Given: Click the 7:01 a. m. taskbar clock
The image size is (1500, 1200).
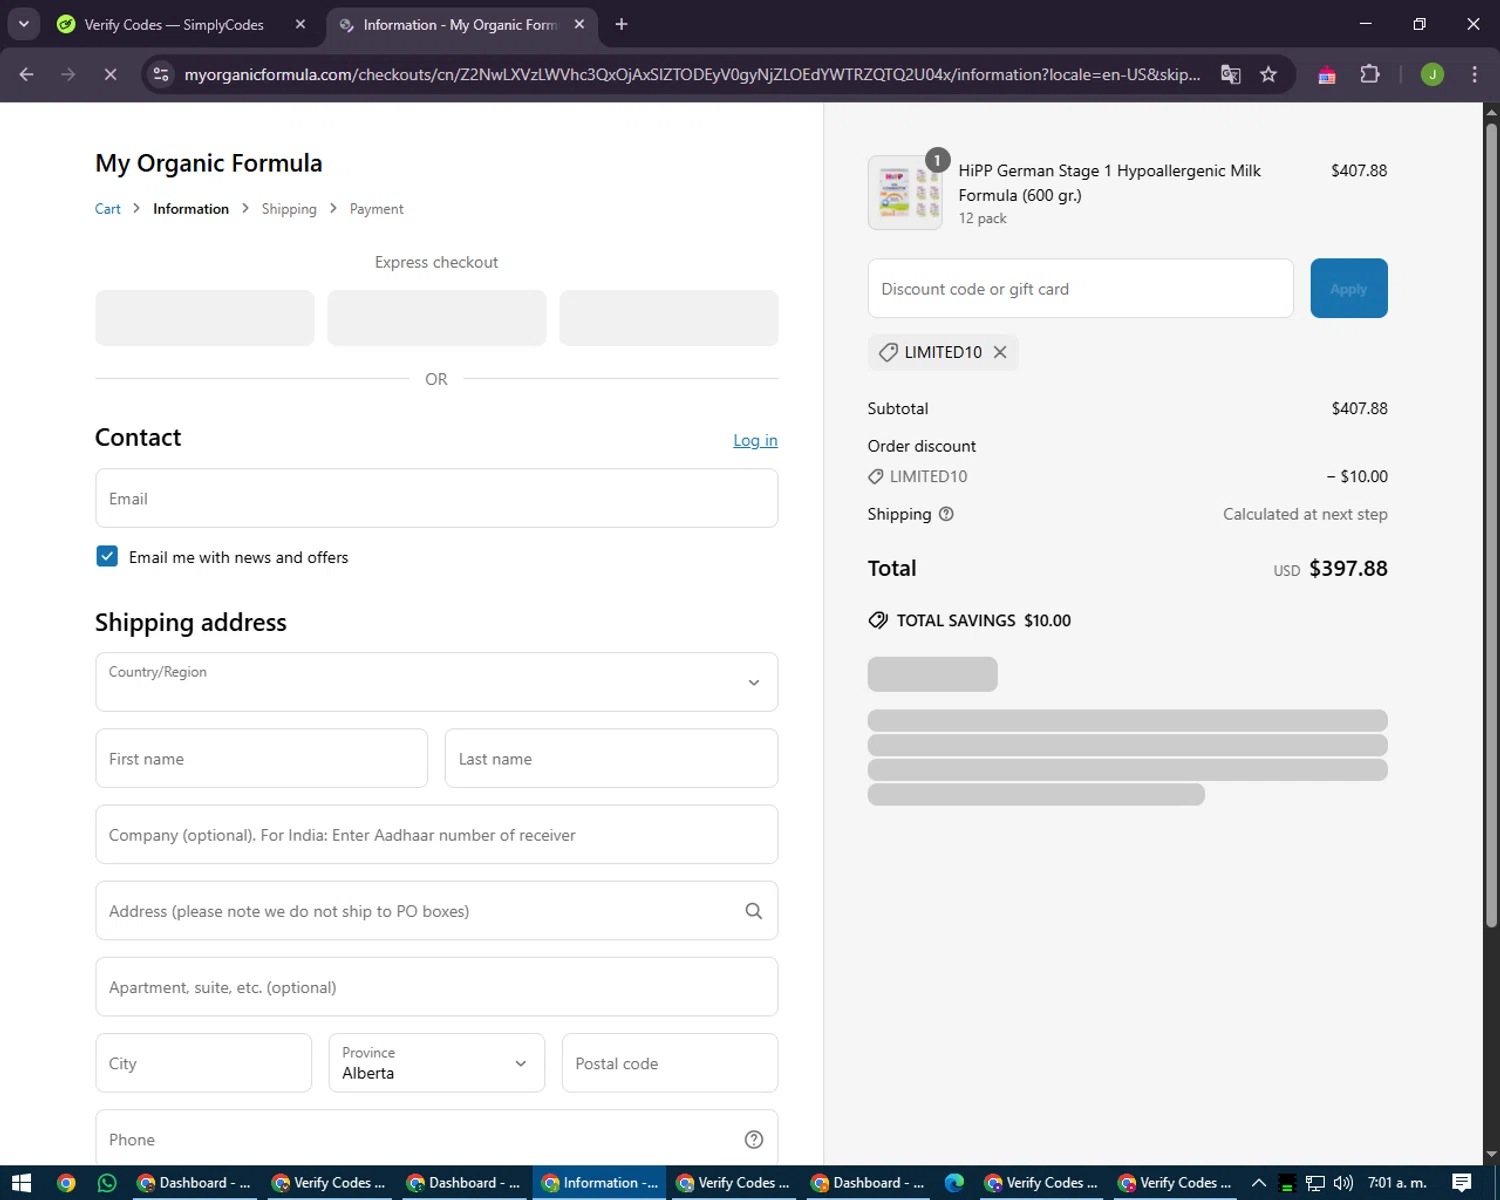Looking at the screenshot, I should coord(1397,1183).
